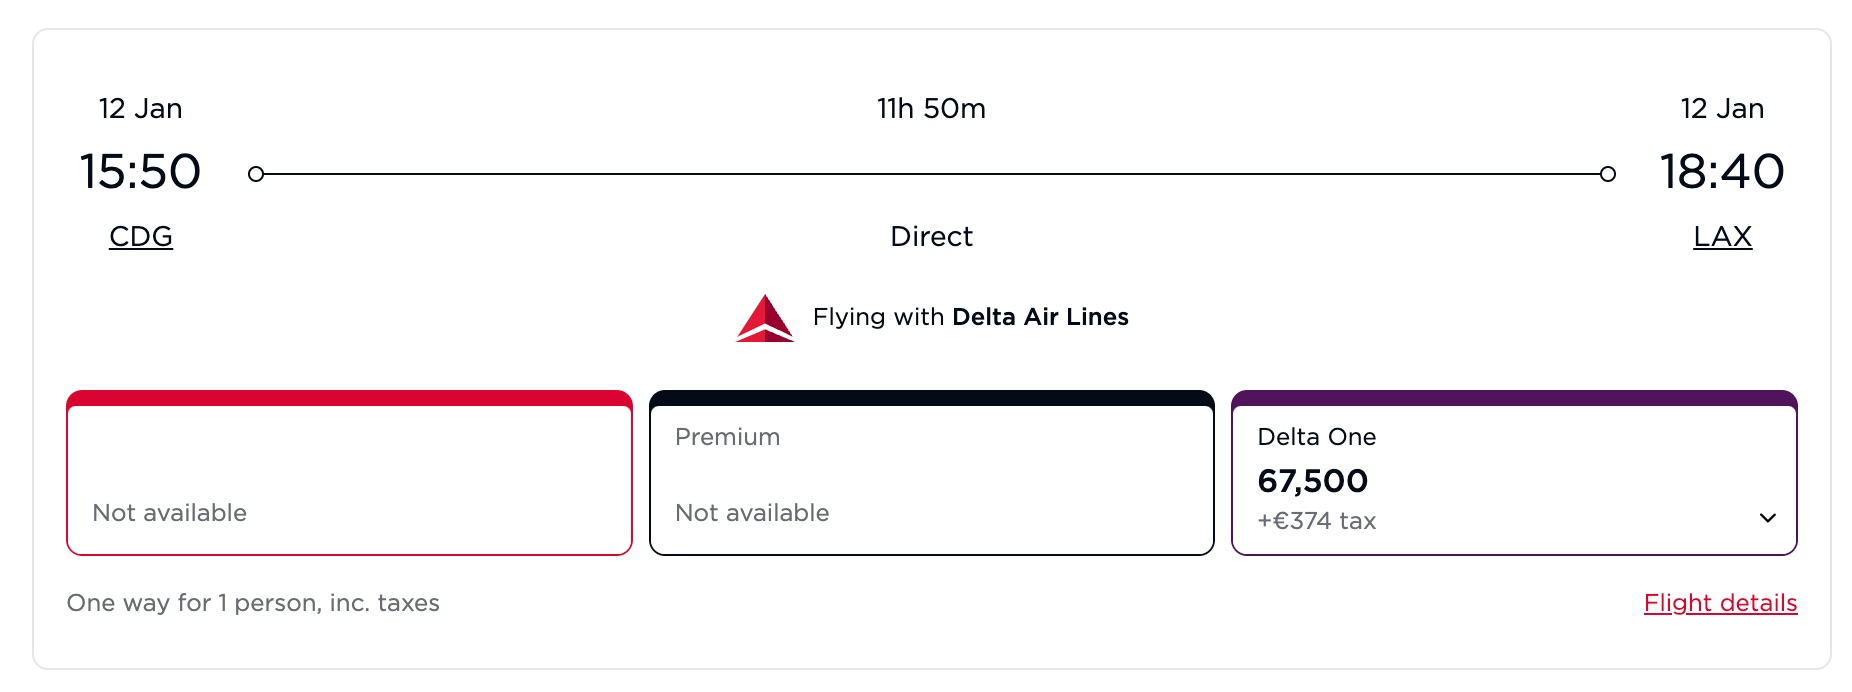Click the 18:40 arrival time
Image resolution: width=1852 pixels, height=692 pixels.
pos(1722,172)
